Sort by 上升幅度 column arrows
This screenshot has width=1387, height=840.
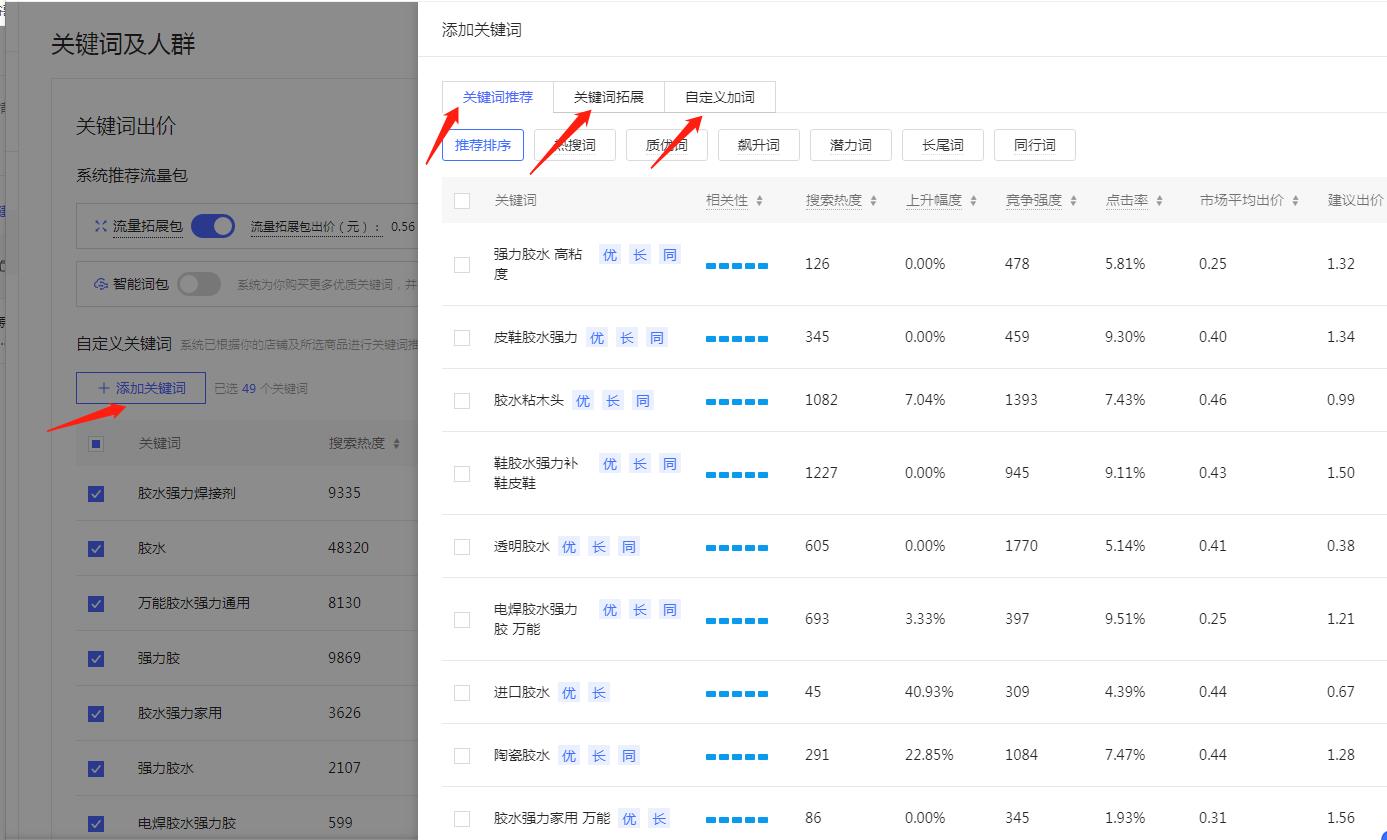[x=973, y=201]
